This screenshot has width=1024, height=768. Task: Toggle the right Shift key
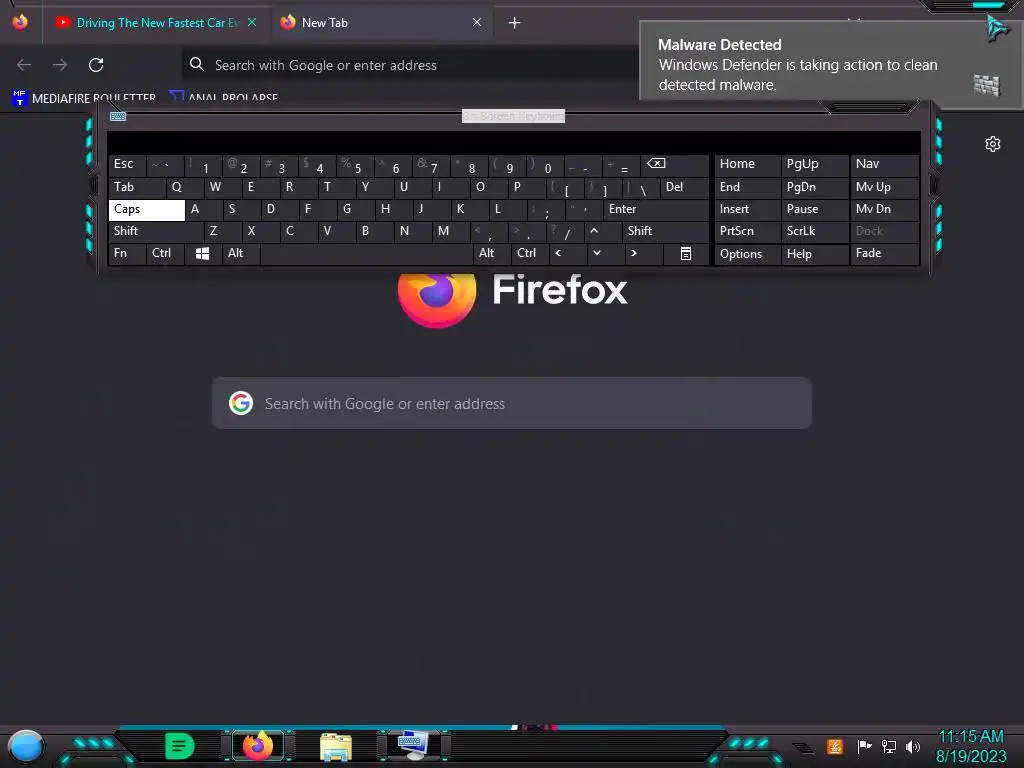click(x=665, y=231)
